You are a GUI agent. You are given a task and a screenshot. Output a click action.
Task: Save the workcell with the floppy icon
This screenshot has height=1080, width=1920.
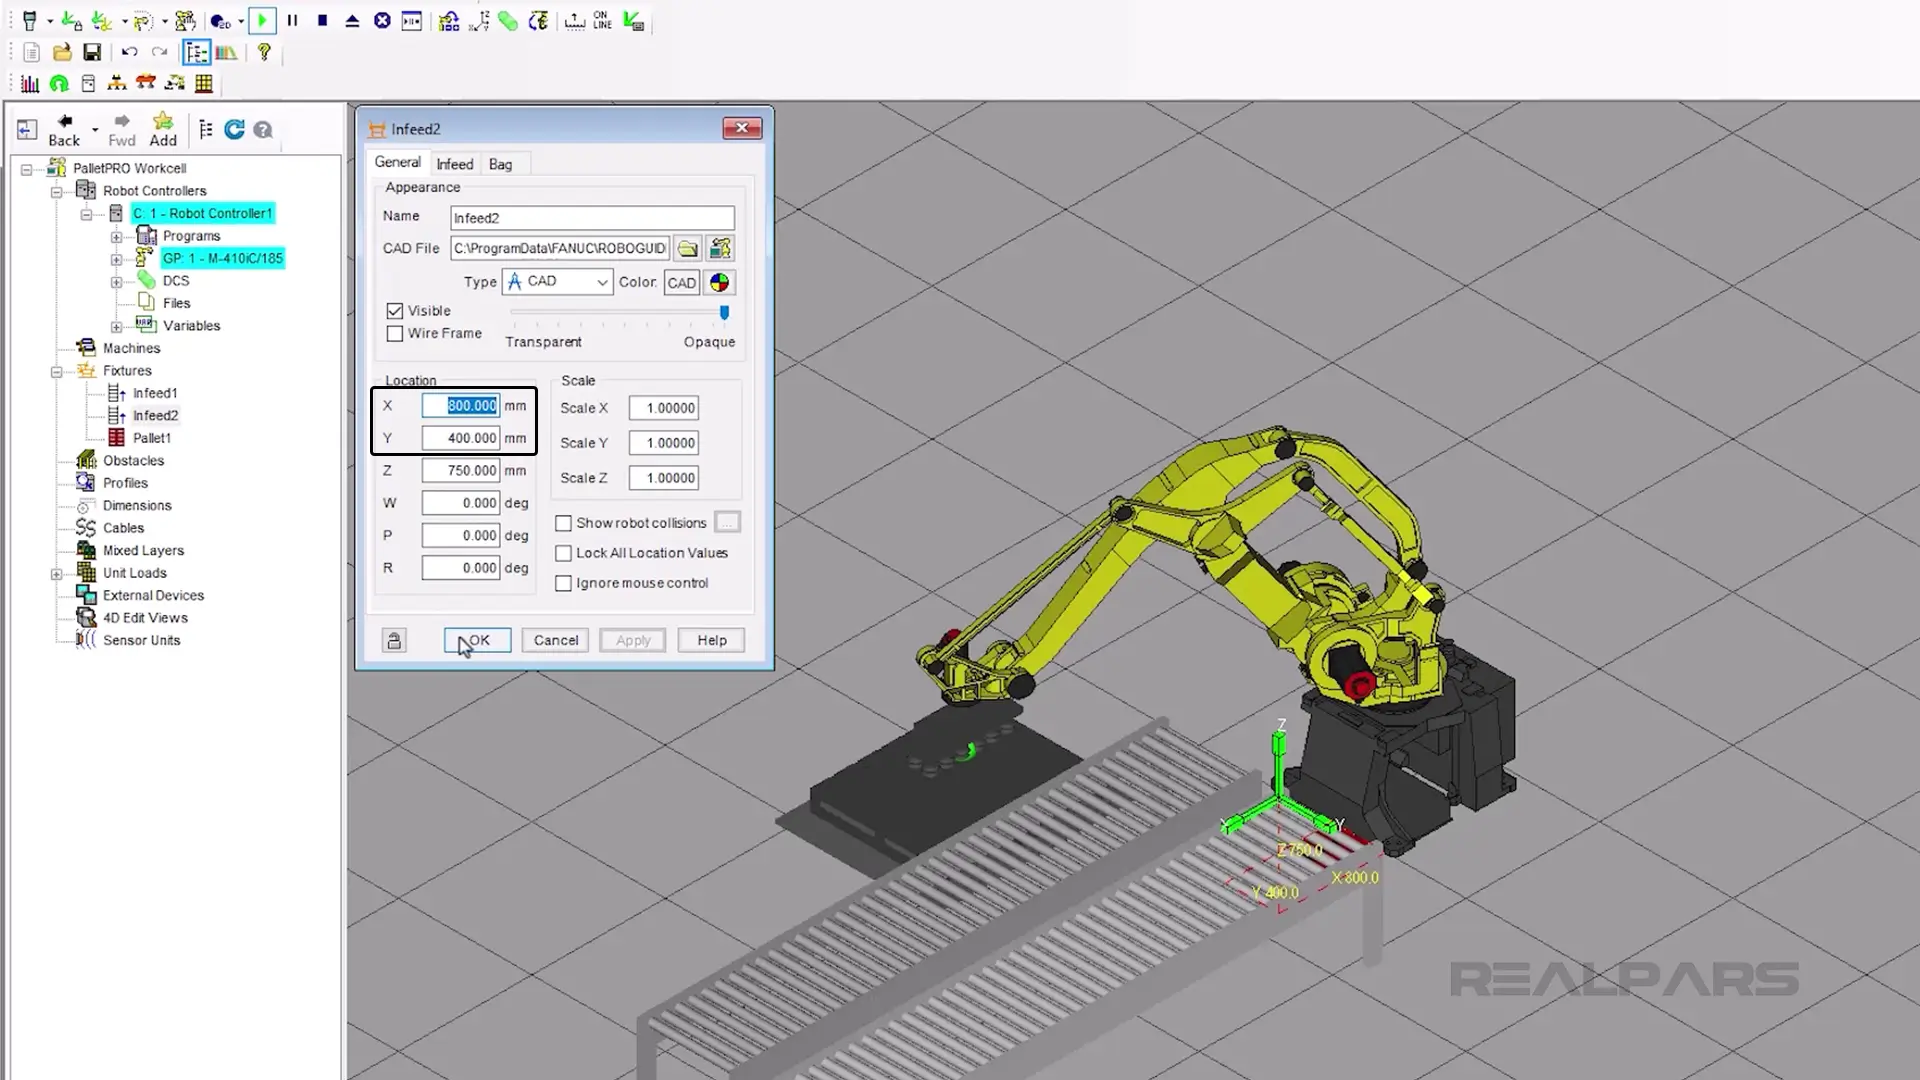92,52
